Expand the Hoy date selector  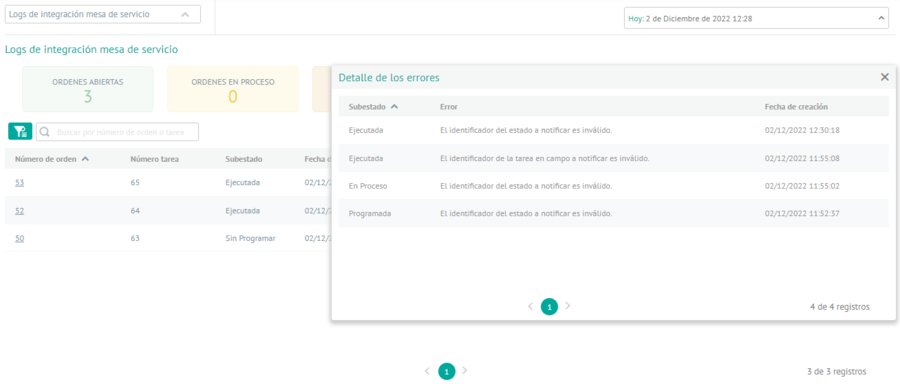click(x=757, y=18)
